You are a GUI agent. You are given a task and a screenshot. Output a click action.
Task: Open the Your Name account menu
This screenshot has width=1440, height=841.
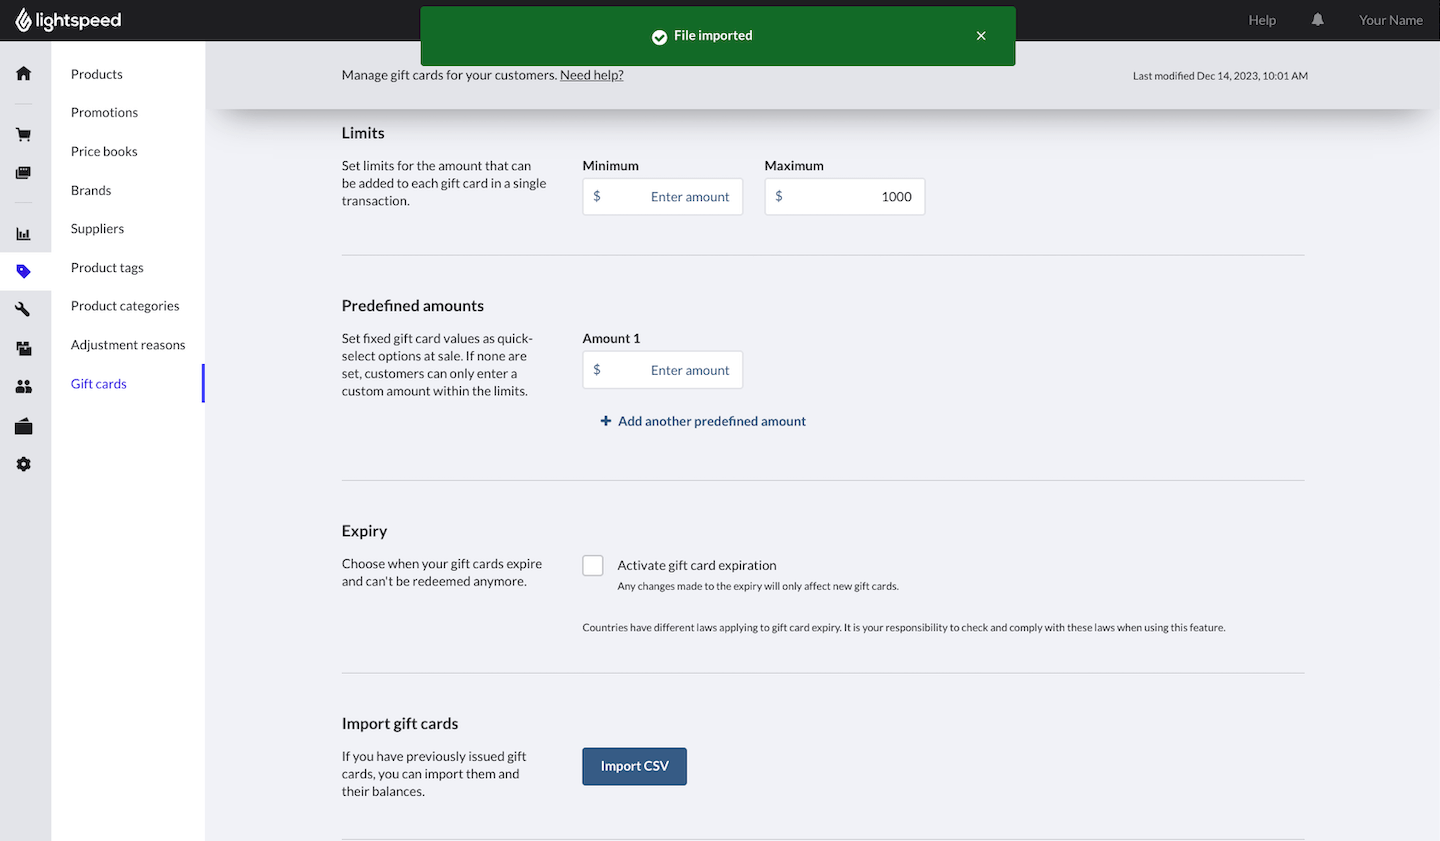(1390, 20)
